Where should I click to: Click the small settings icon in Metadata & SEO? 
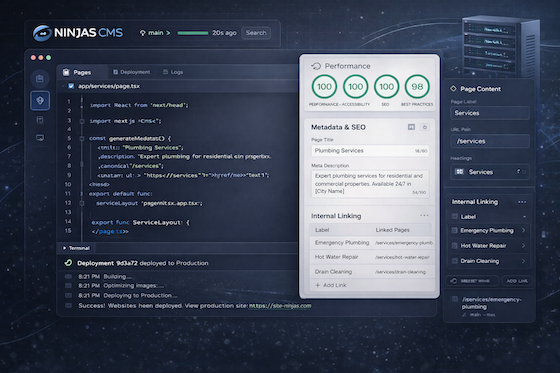[425, 127]
